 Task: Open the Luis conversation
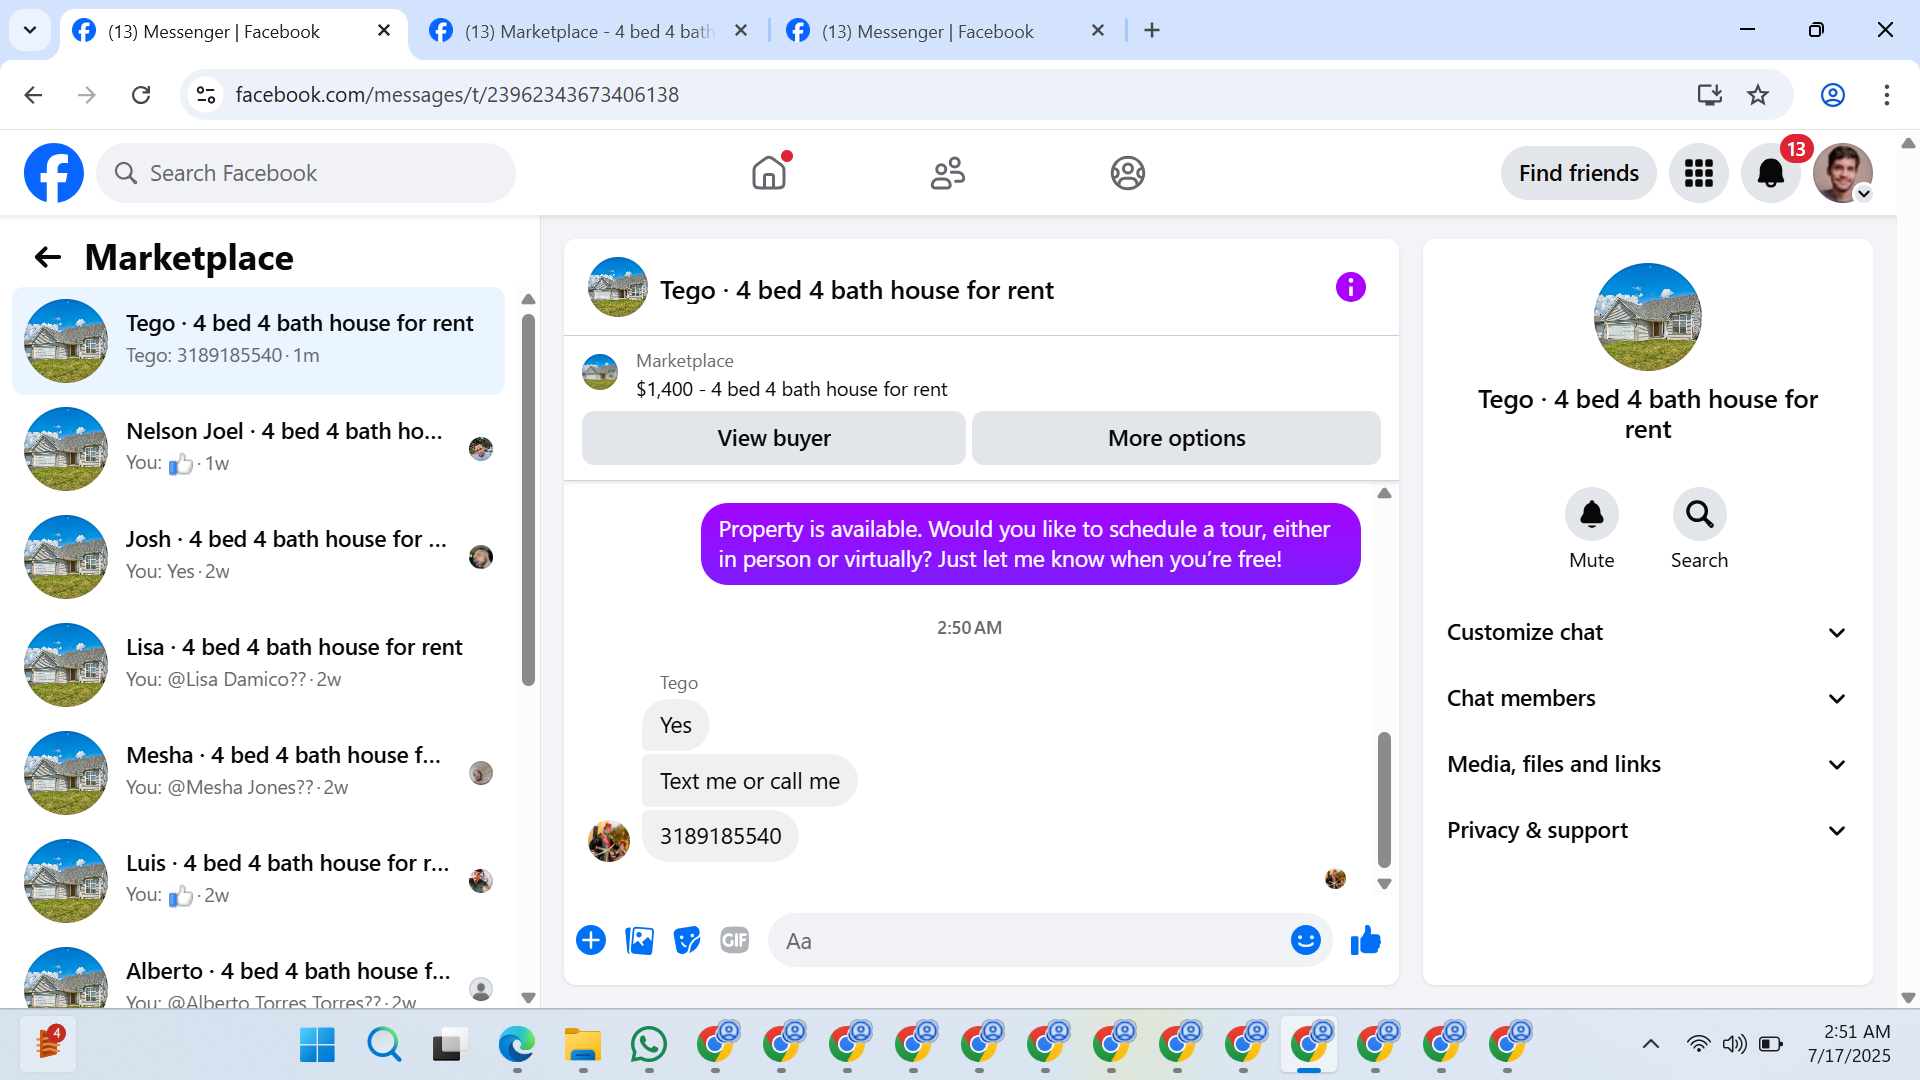[x=258, y=880]
